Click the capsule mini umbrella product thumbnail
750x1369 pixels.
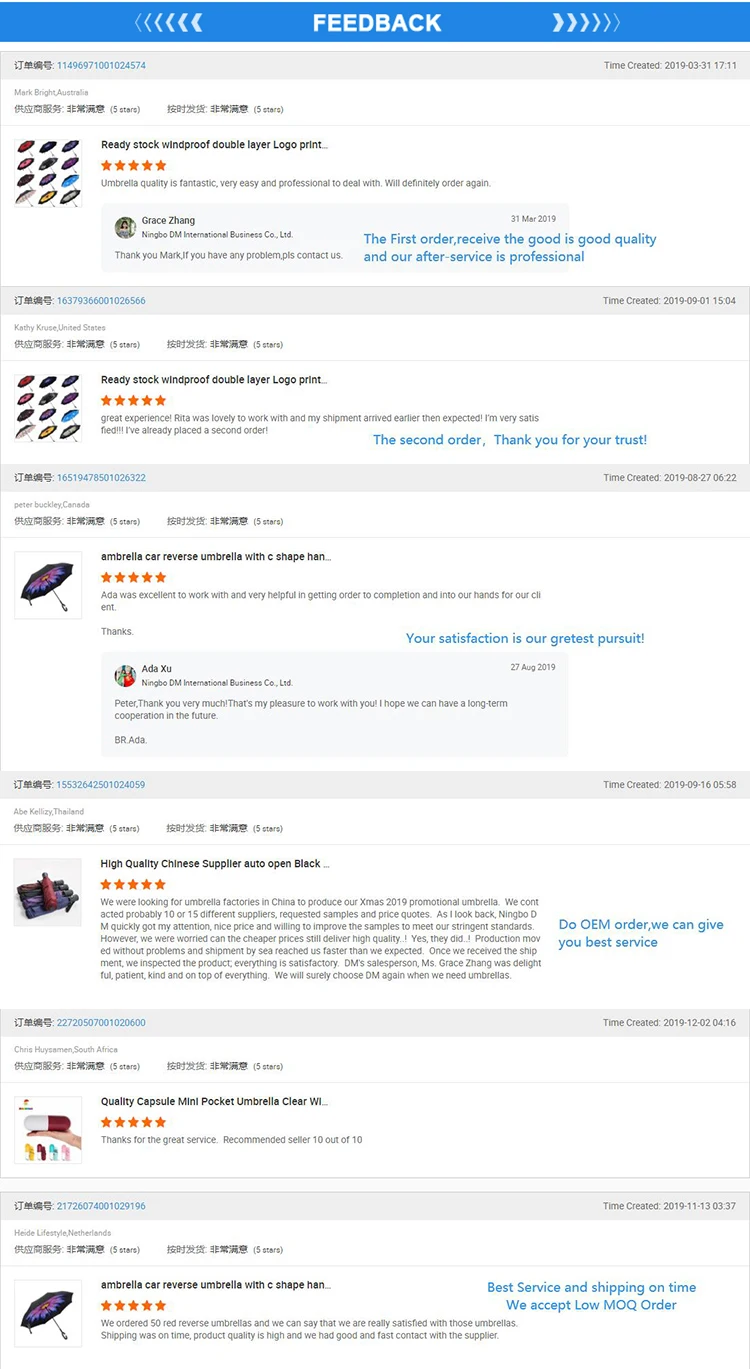tap(48, 1130)
